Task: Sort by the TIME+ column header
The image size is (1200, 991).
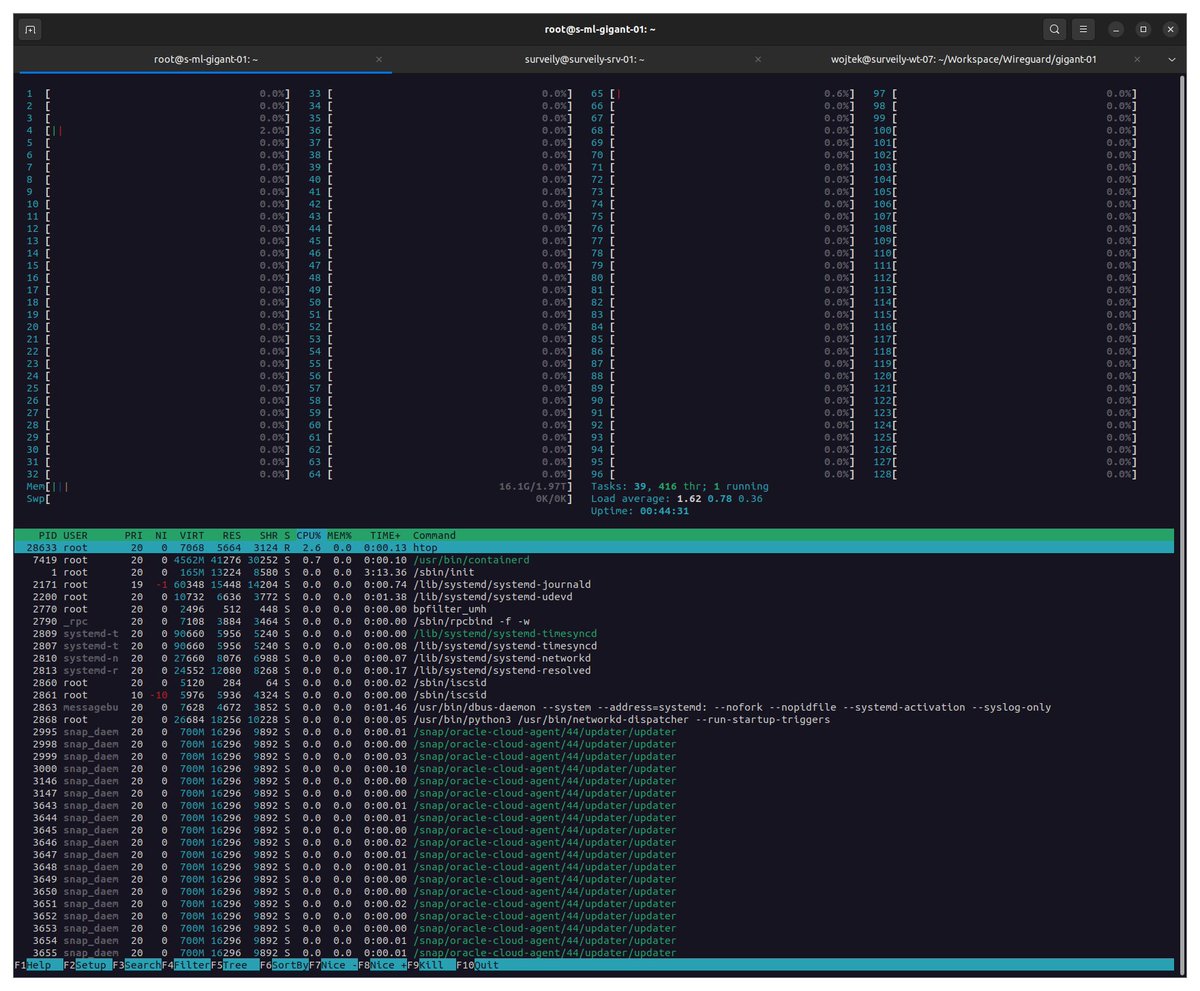Action: [385, 536]
